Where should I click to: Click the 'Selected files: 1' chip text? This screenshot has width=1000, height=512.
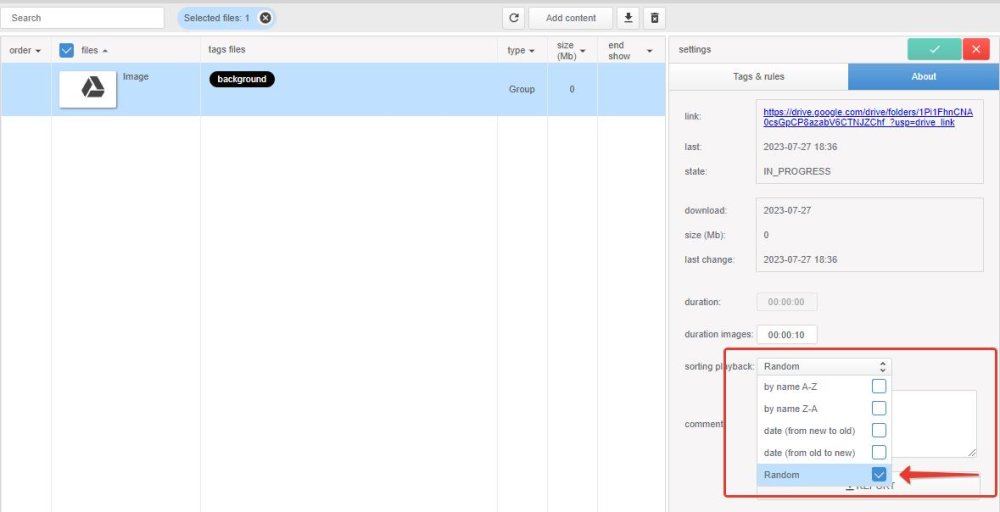click(x=217, y=18)
